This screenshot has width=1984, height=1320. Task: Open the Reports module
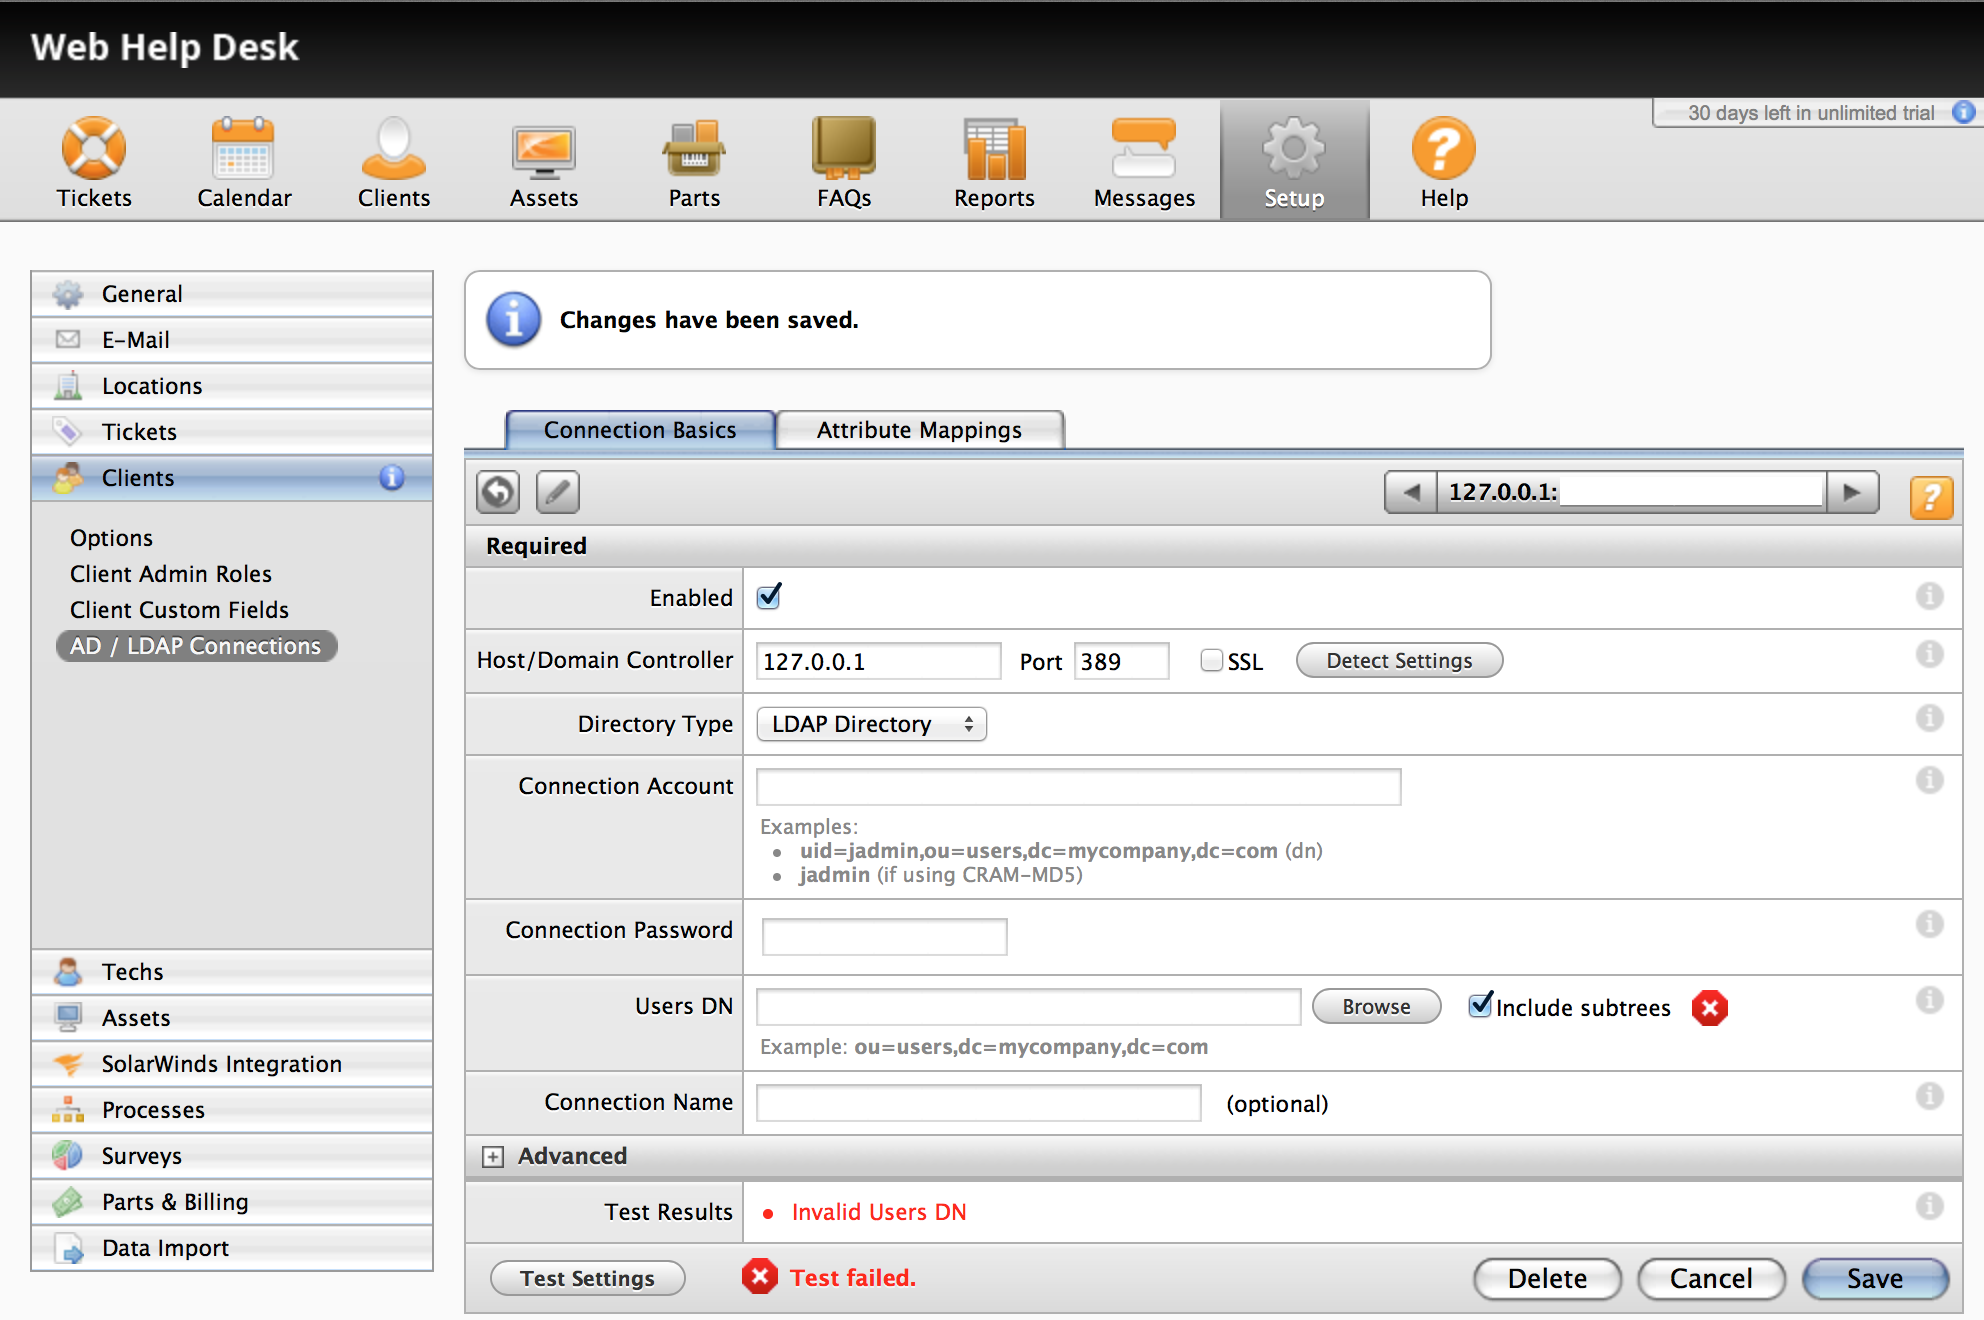[x=994, y=162]
